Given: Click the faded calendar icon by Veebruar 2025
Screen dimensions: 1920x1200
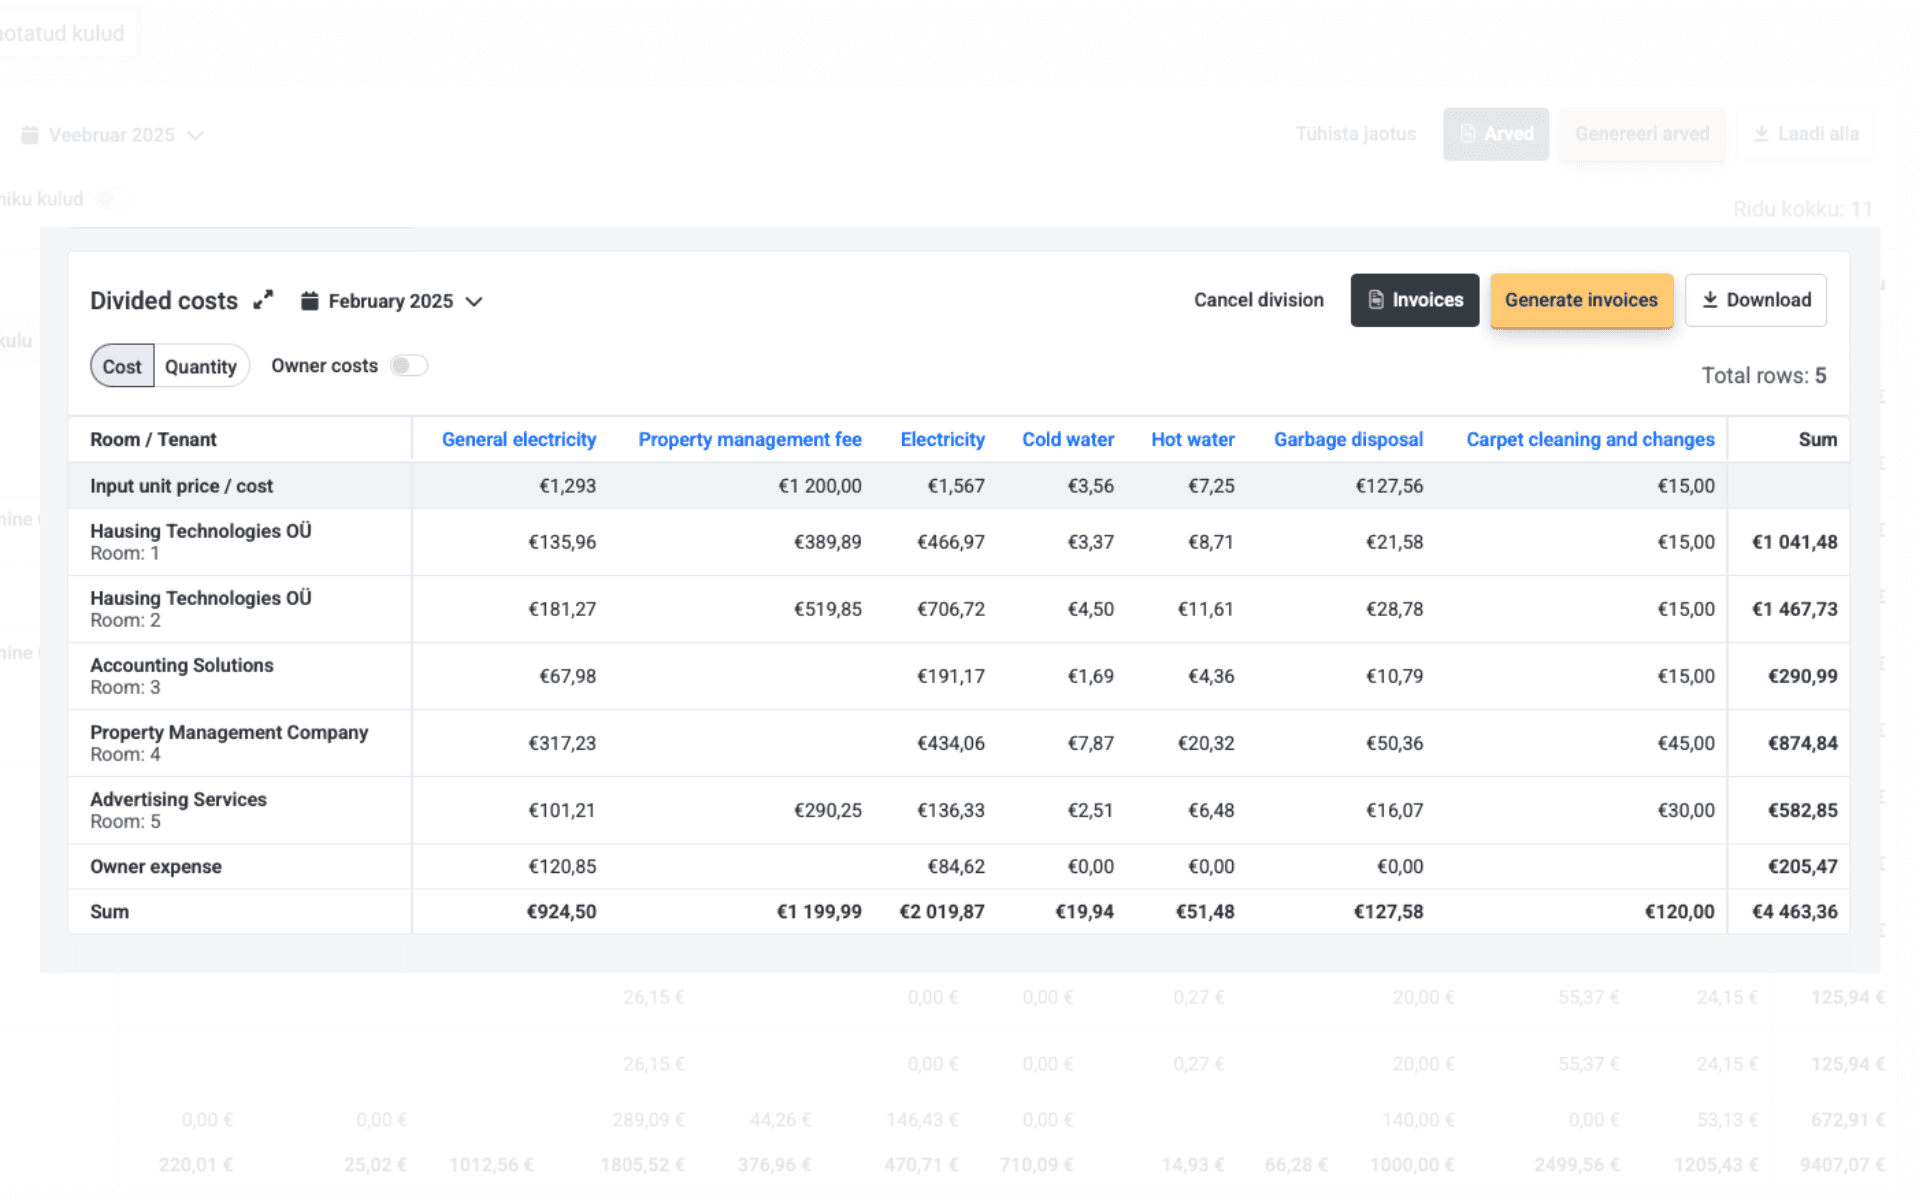Looking at the screenshot, I should pyautogui.click(x=30, y=135).
